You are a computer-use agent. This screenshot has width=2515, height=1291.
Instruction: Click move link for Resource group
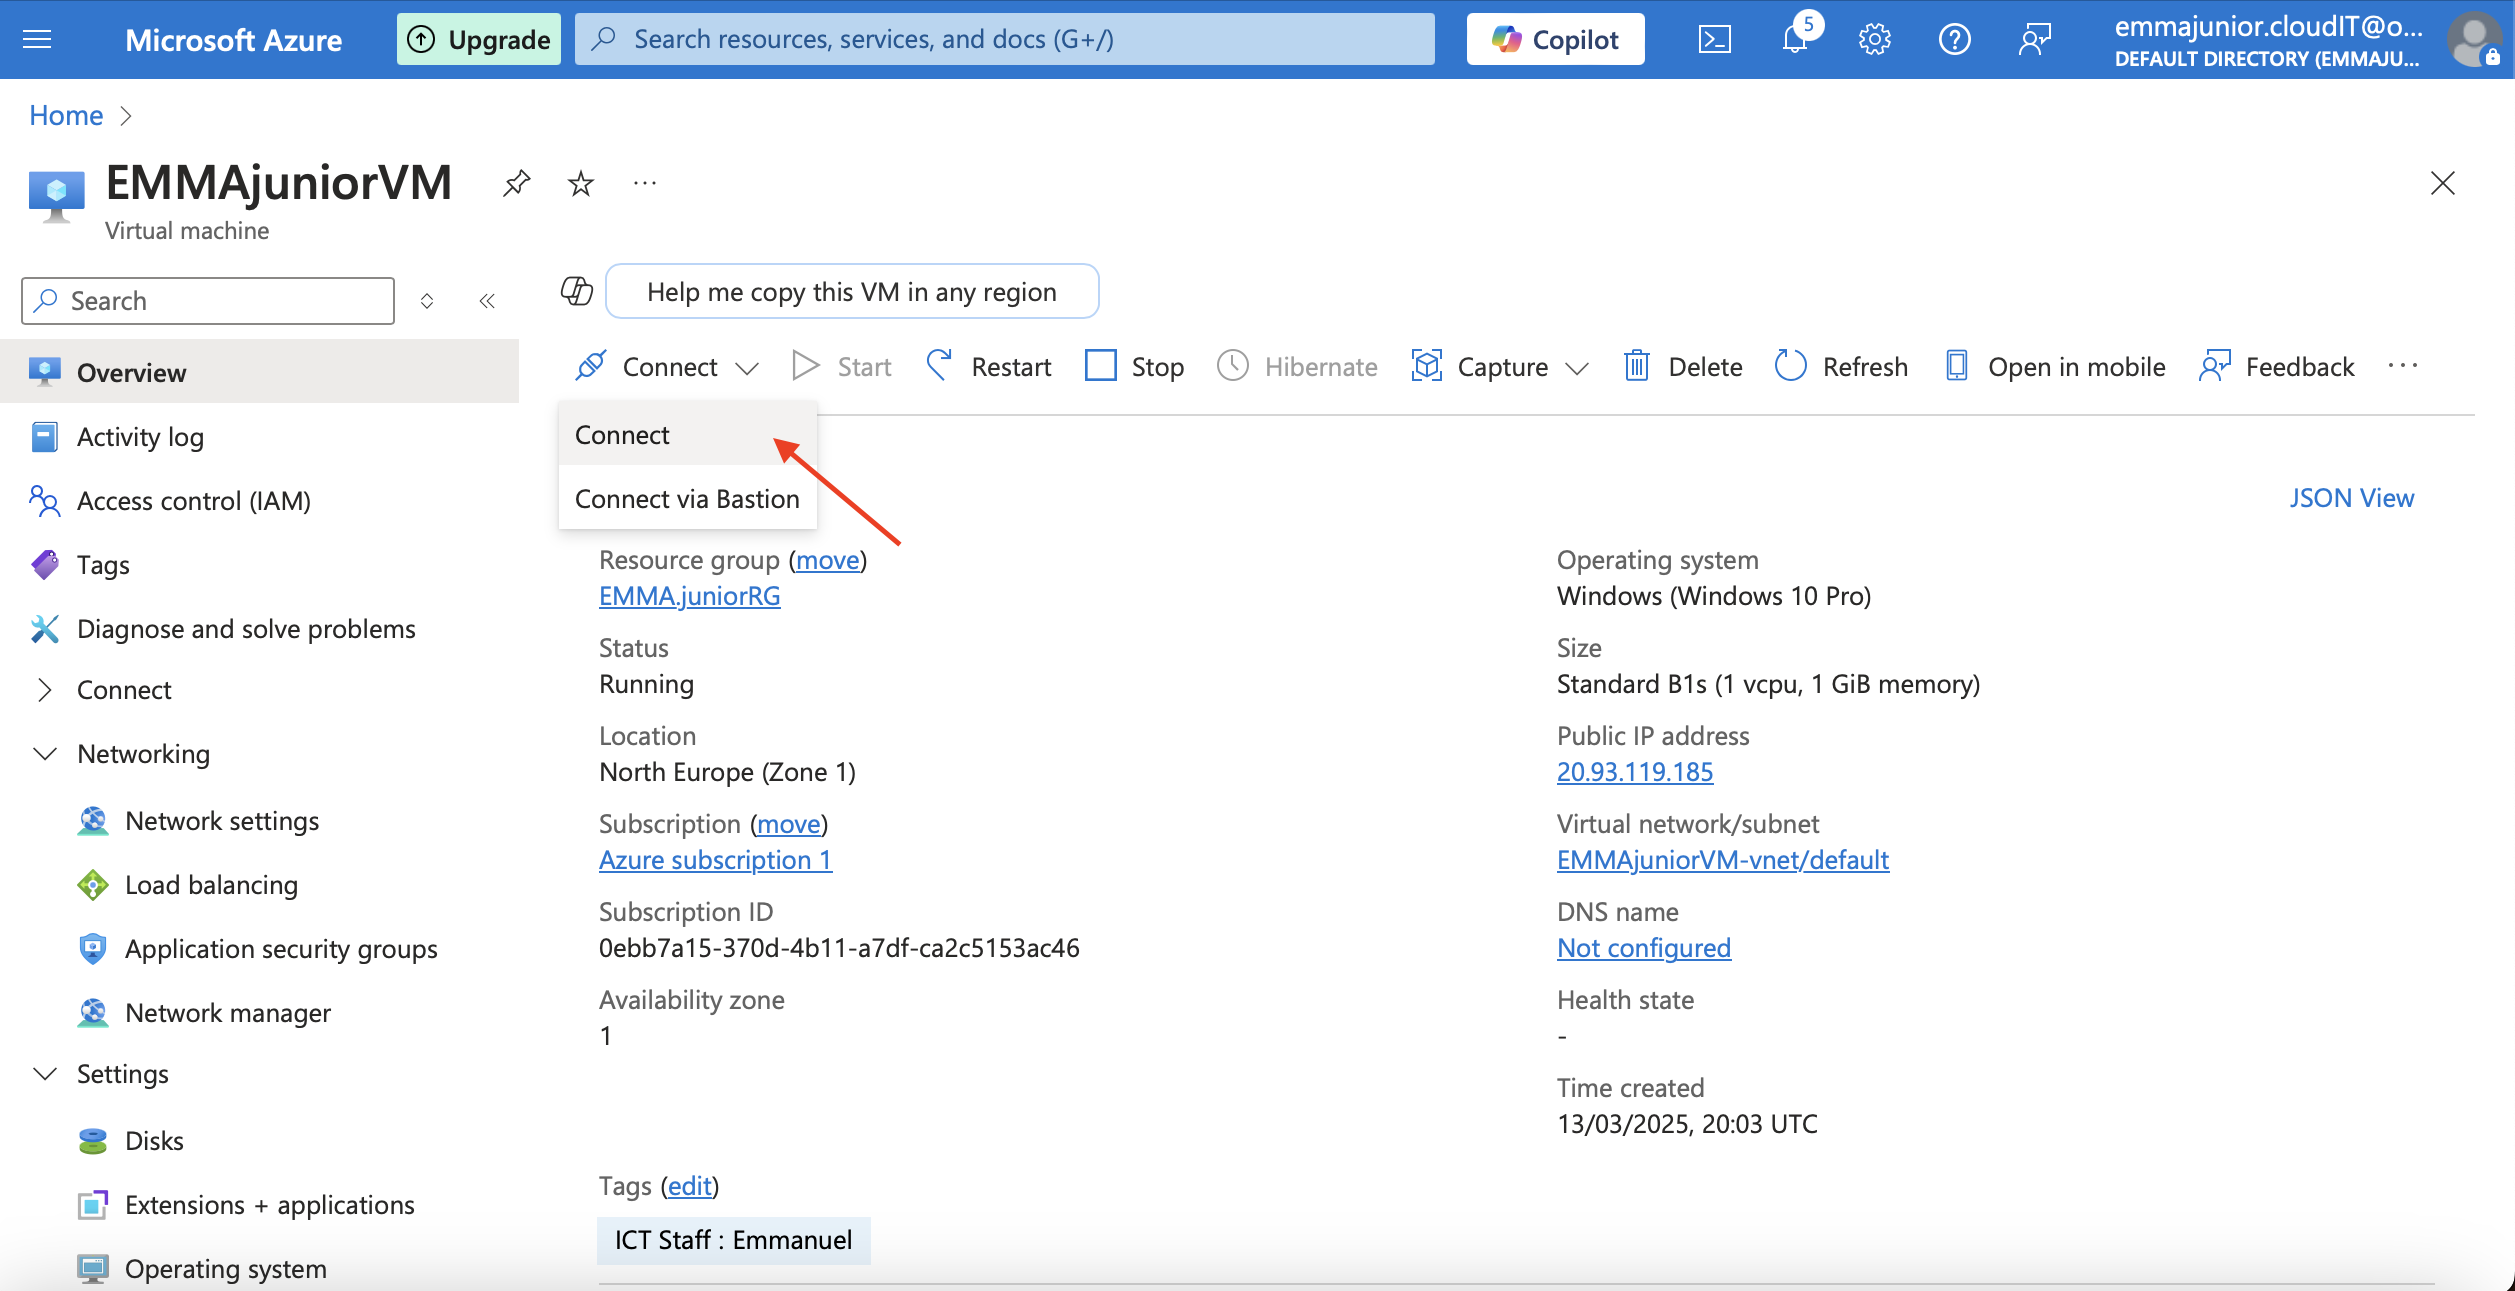click(x=828, y=560)
